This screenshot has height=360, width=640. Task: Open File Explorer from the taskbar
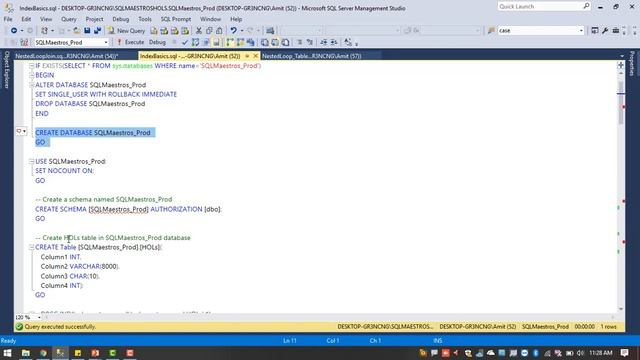click(x=26, y=353)
